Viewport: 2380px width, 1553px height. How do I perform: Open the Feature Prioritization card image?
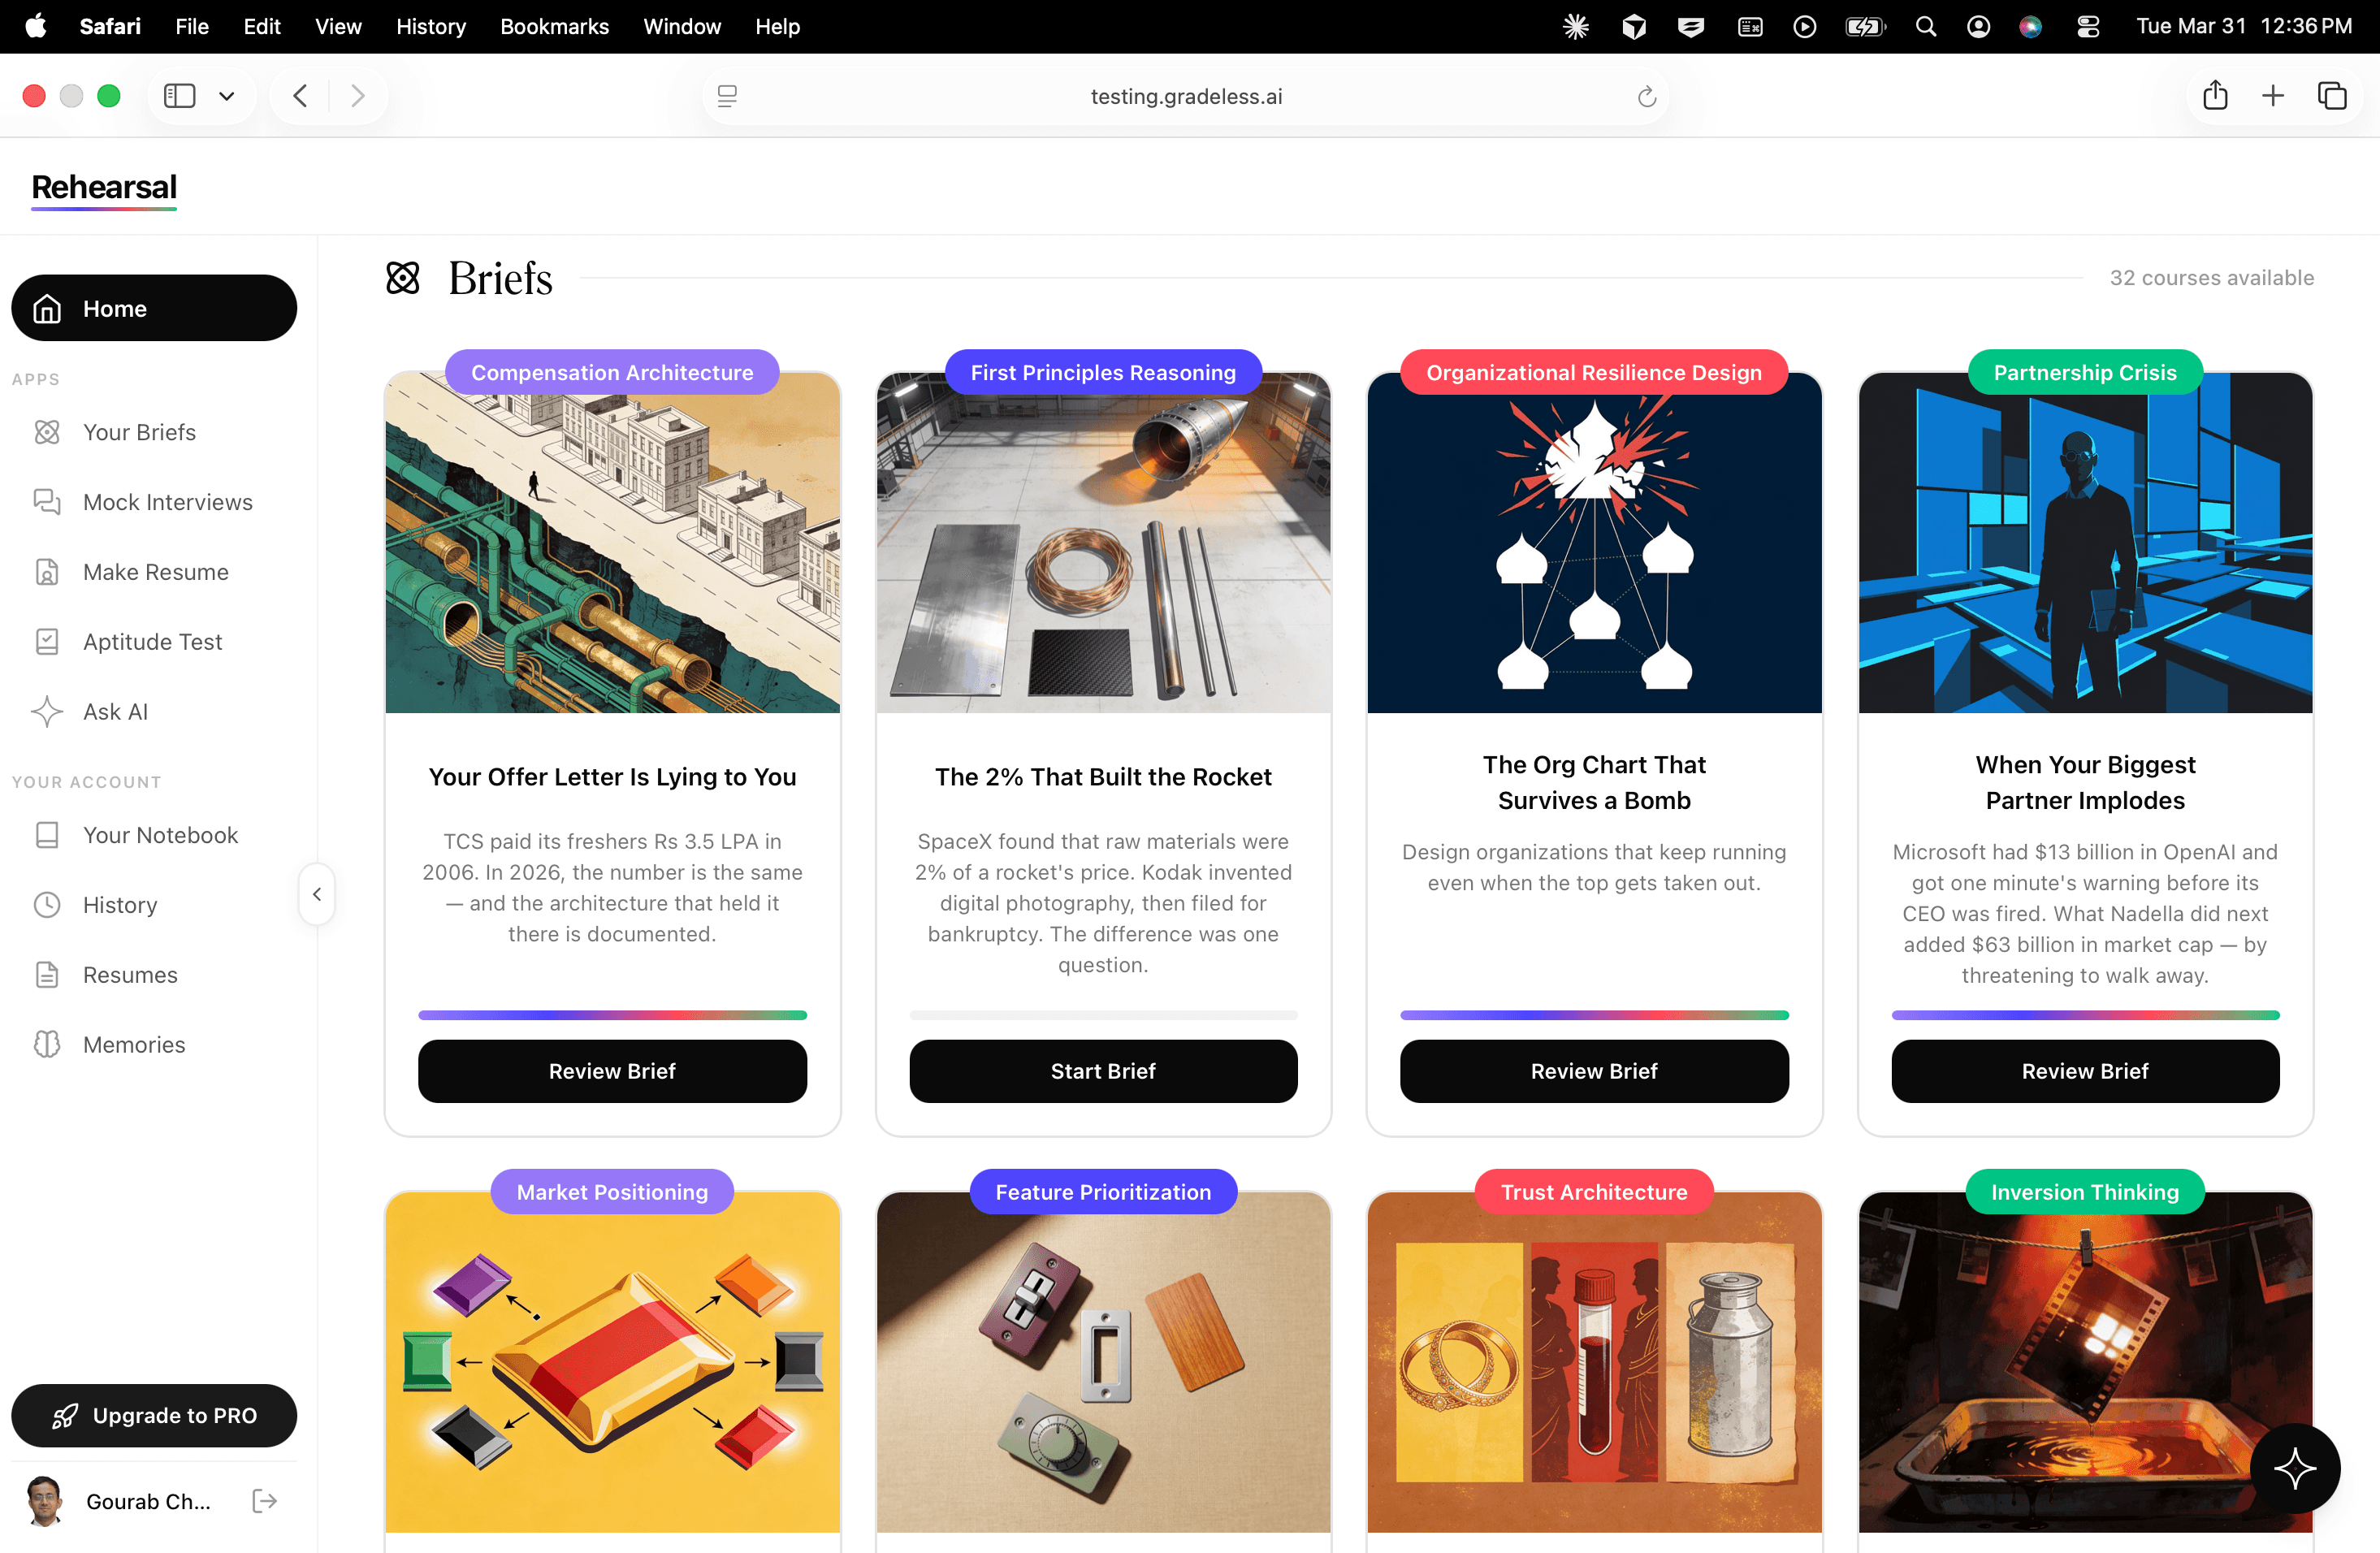coord(1103,1362)
